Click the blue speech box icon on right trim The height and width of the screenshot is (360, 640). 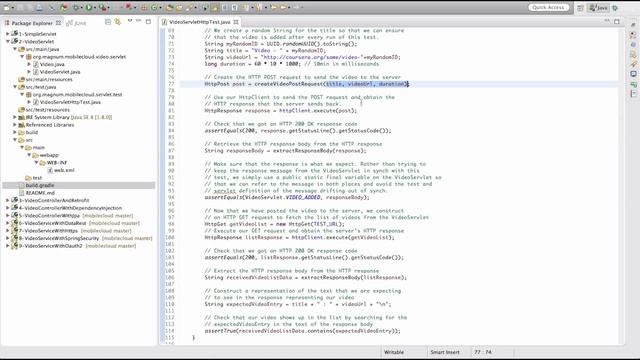(633, 74)
